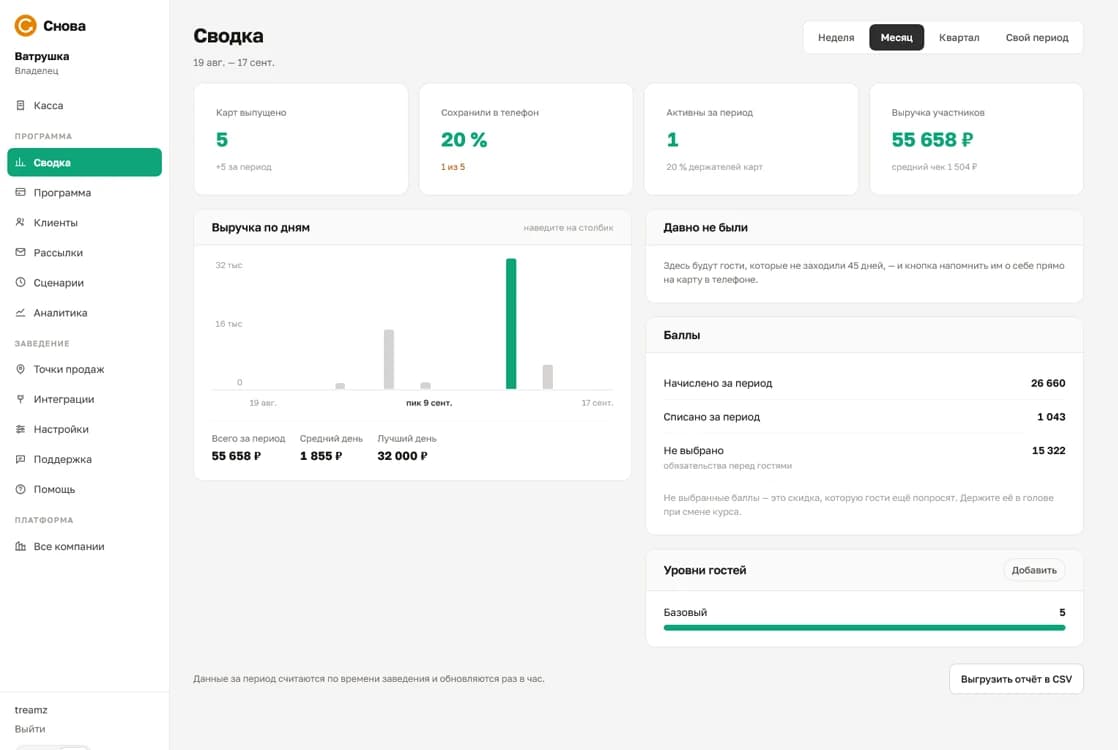This screenshot has height=750, width=1118.
Task: Click the Лучший день value 32 000 ₽
Action: pos(402,456)
